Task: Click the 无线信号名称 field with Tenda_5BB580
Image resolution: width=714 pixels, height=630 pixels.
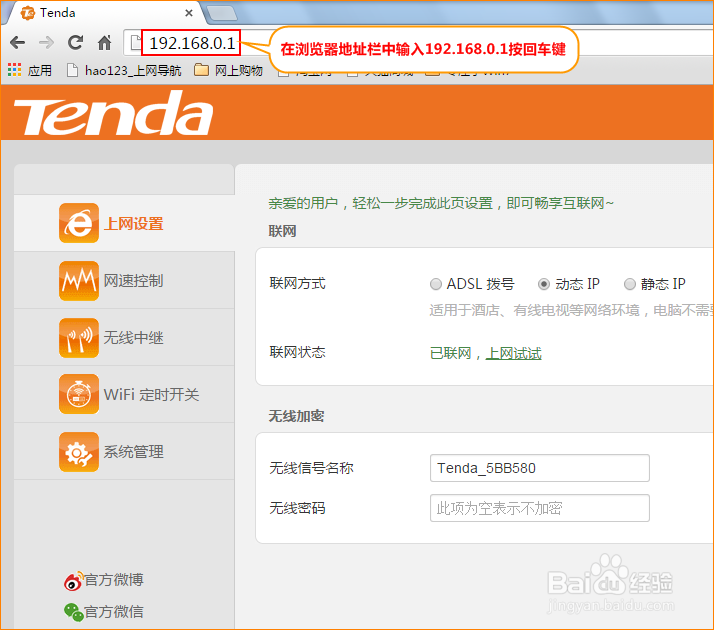Action: tap(540, 468)
